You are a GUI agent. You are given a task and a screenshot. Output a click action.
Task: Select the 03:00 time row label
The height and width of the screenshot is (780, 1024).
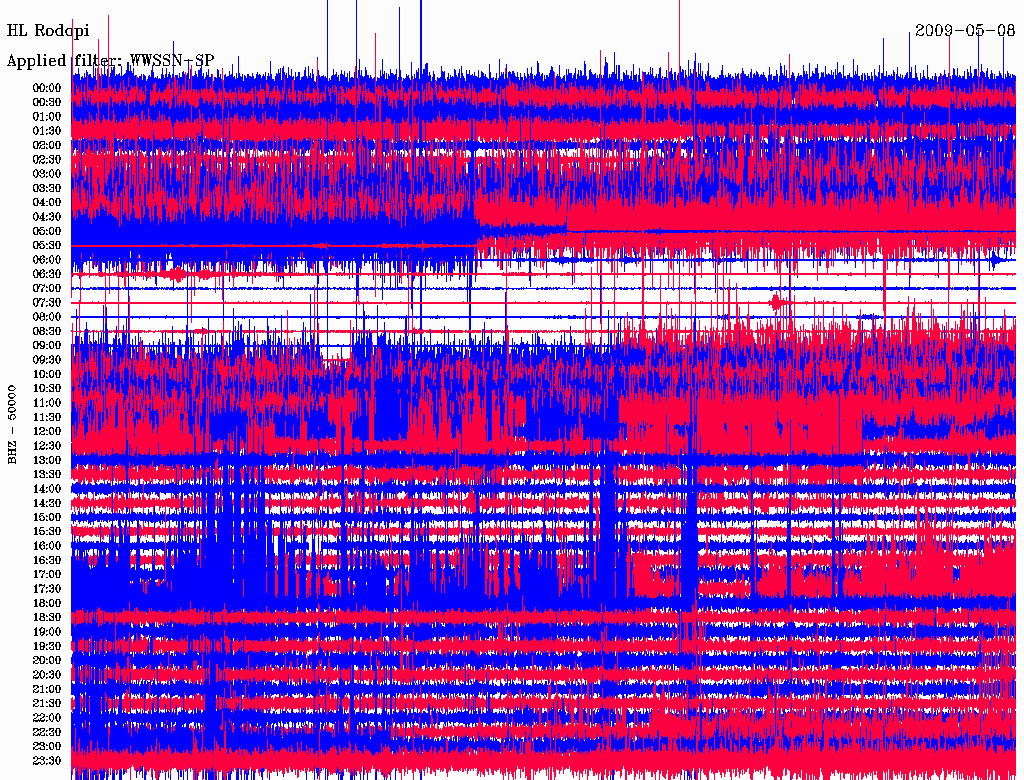[x=47, y=174]
